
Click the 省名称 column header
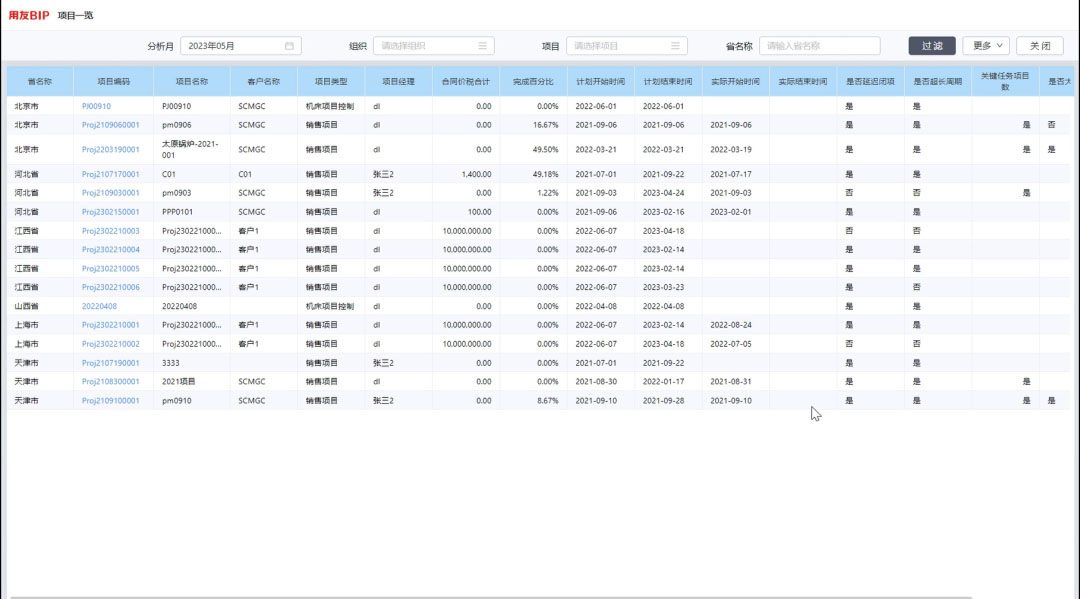[40, 81]
